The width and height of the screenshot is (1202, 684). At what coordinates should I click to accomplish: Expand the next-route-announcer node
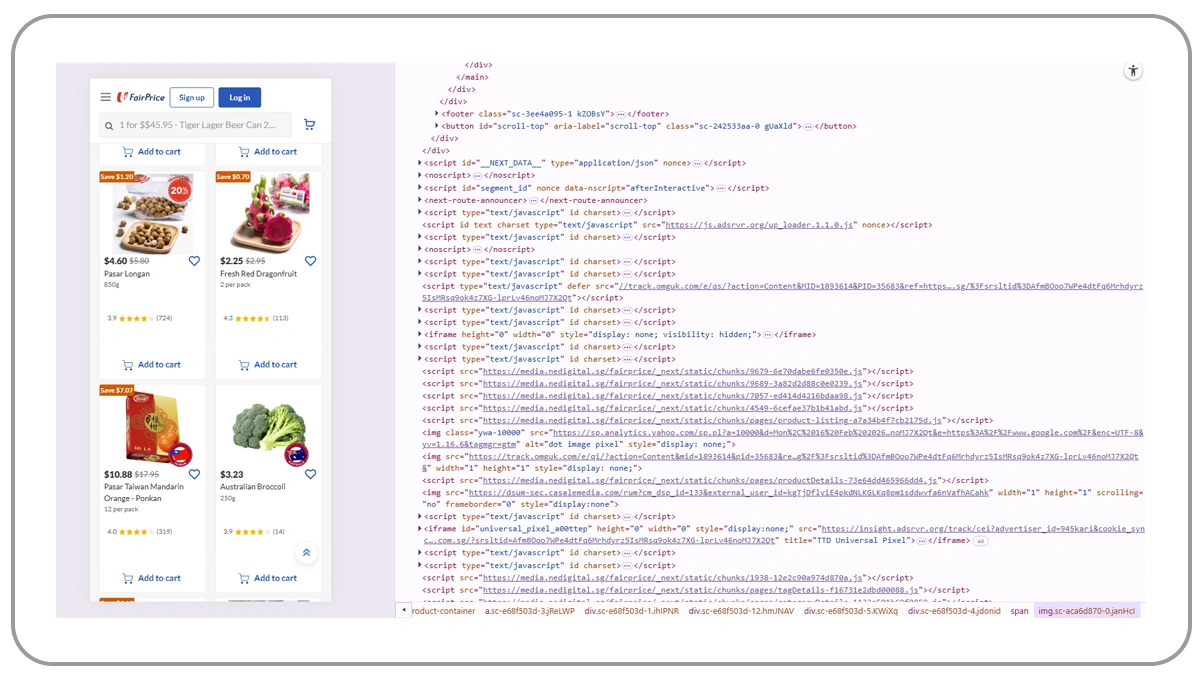420,200
